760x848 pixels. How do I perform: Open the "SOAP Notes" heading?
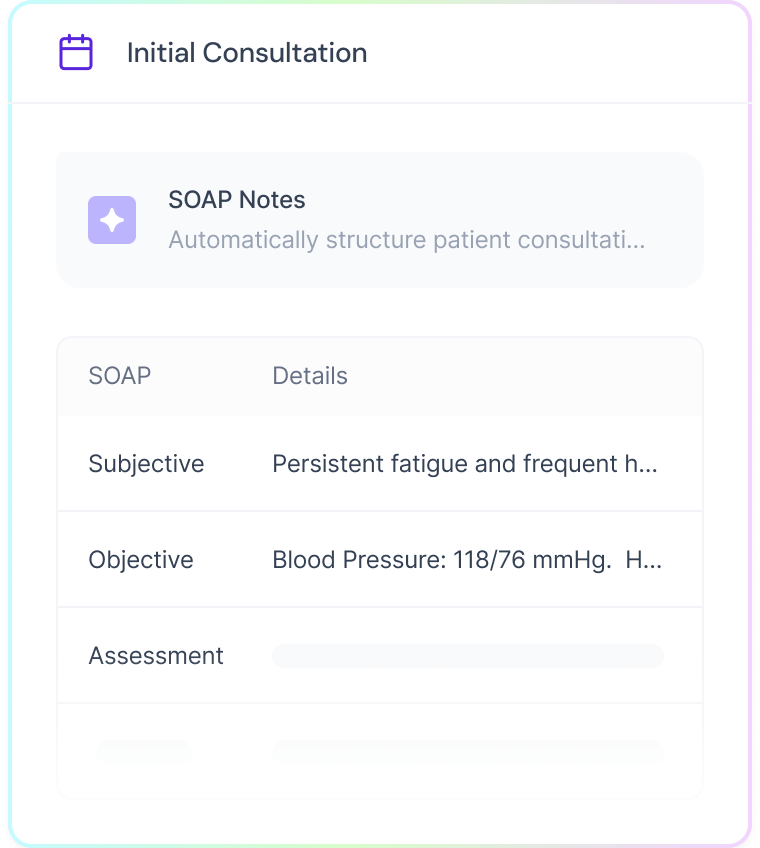[x=237, y=200]
